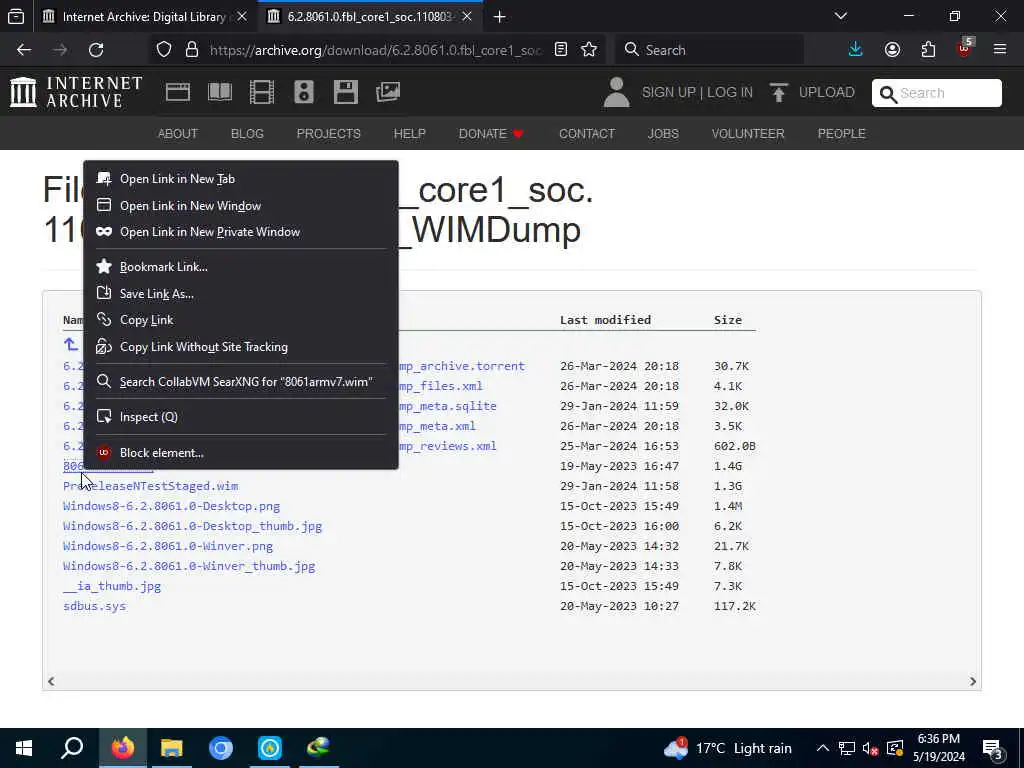Screen dimensions: 1024x768
Task: Select Save Link As from the context menu
Action: (x=241, y=294)
